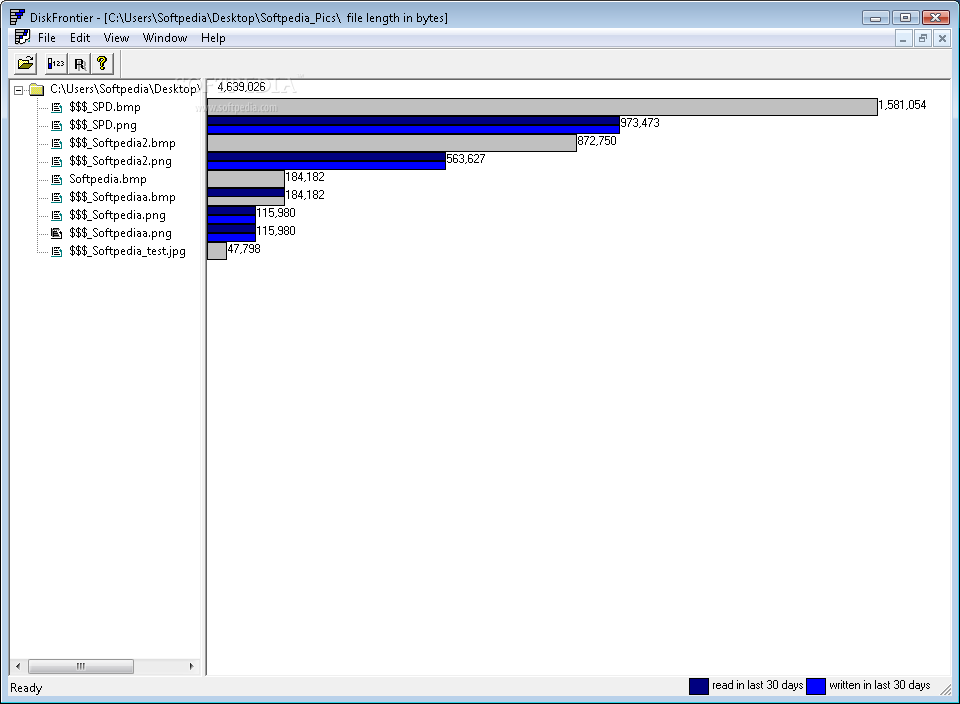
Task: Click the 1,581,054 size label
Action: click(902, 105)
